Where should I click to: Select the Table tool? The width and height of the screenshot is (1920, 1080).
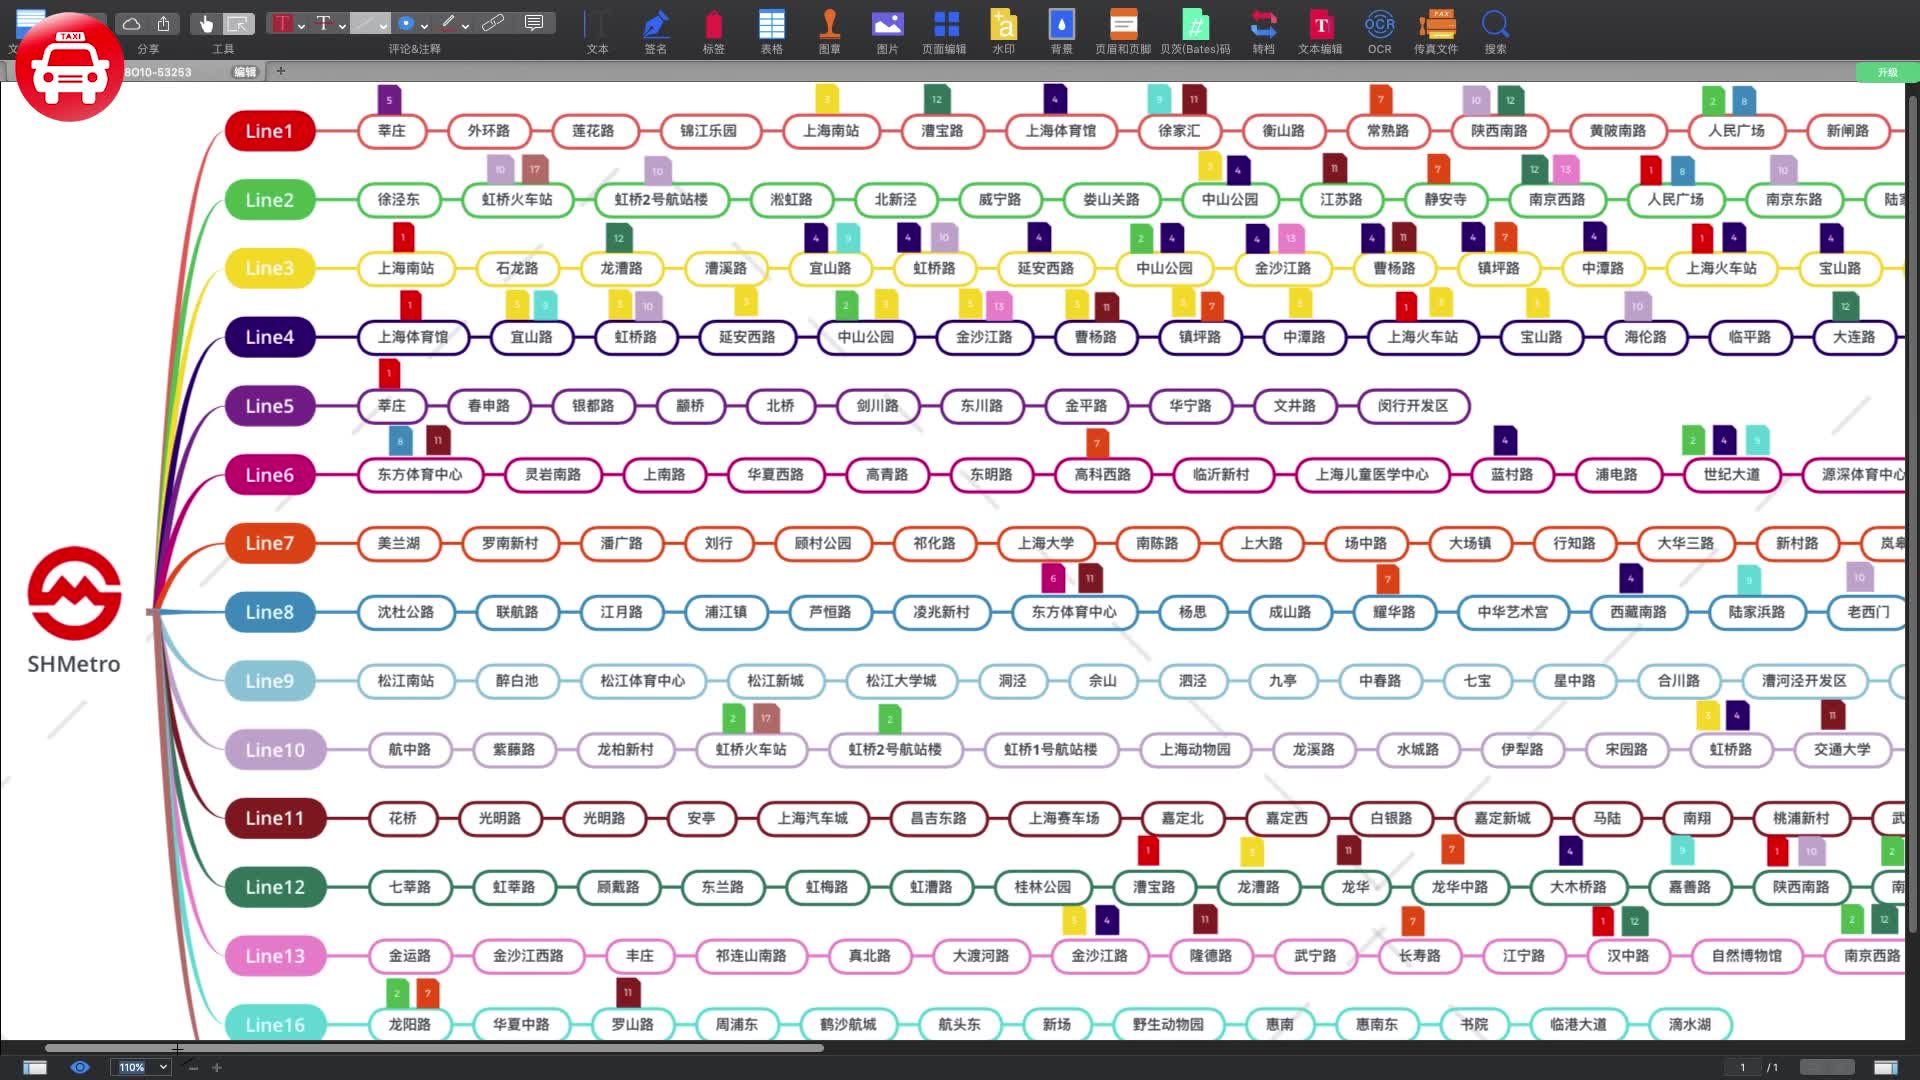pyautogui.click(x=771, y=24)
